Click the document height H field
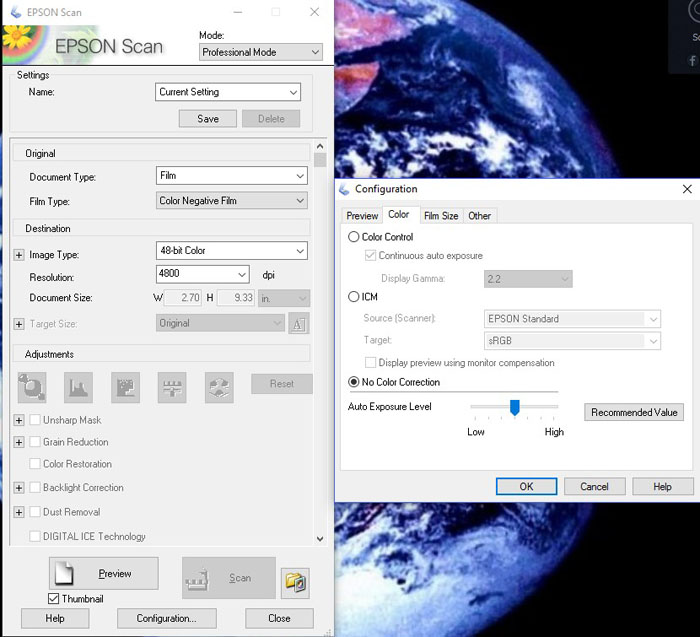Image resolution: width=700 pixels, height=637 pixels. pyautogui.click(x=236, y=297)
